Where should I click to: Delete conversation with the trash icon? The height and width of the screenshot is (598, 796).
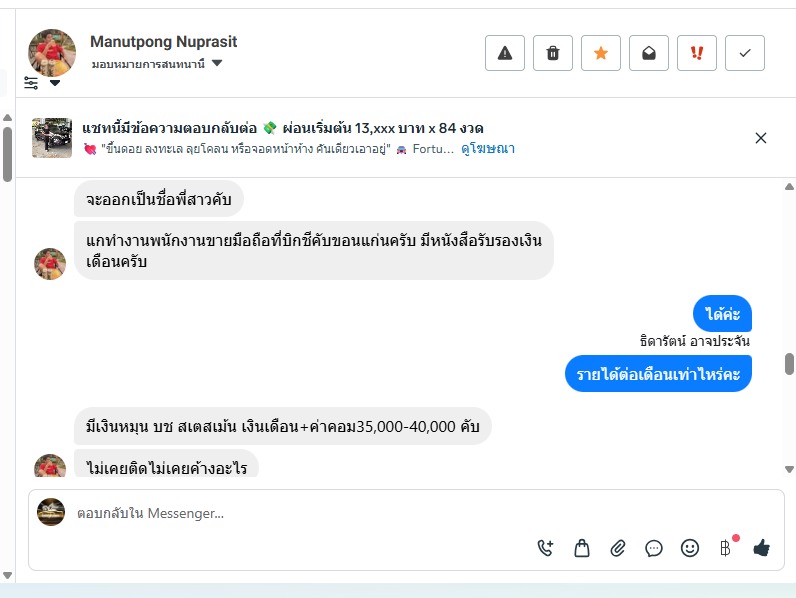553,53
